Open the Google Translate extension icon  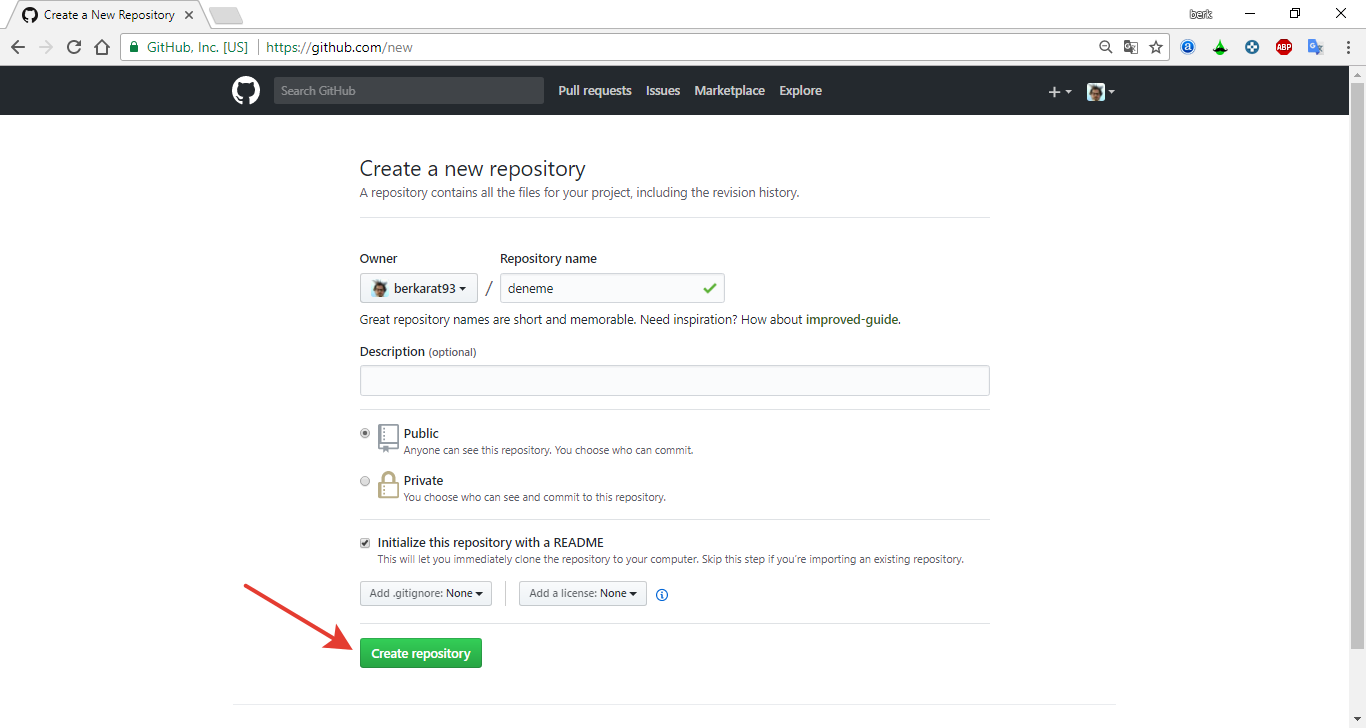pyautogui.click(x=1316, y=47)
